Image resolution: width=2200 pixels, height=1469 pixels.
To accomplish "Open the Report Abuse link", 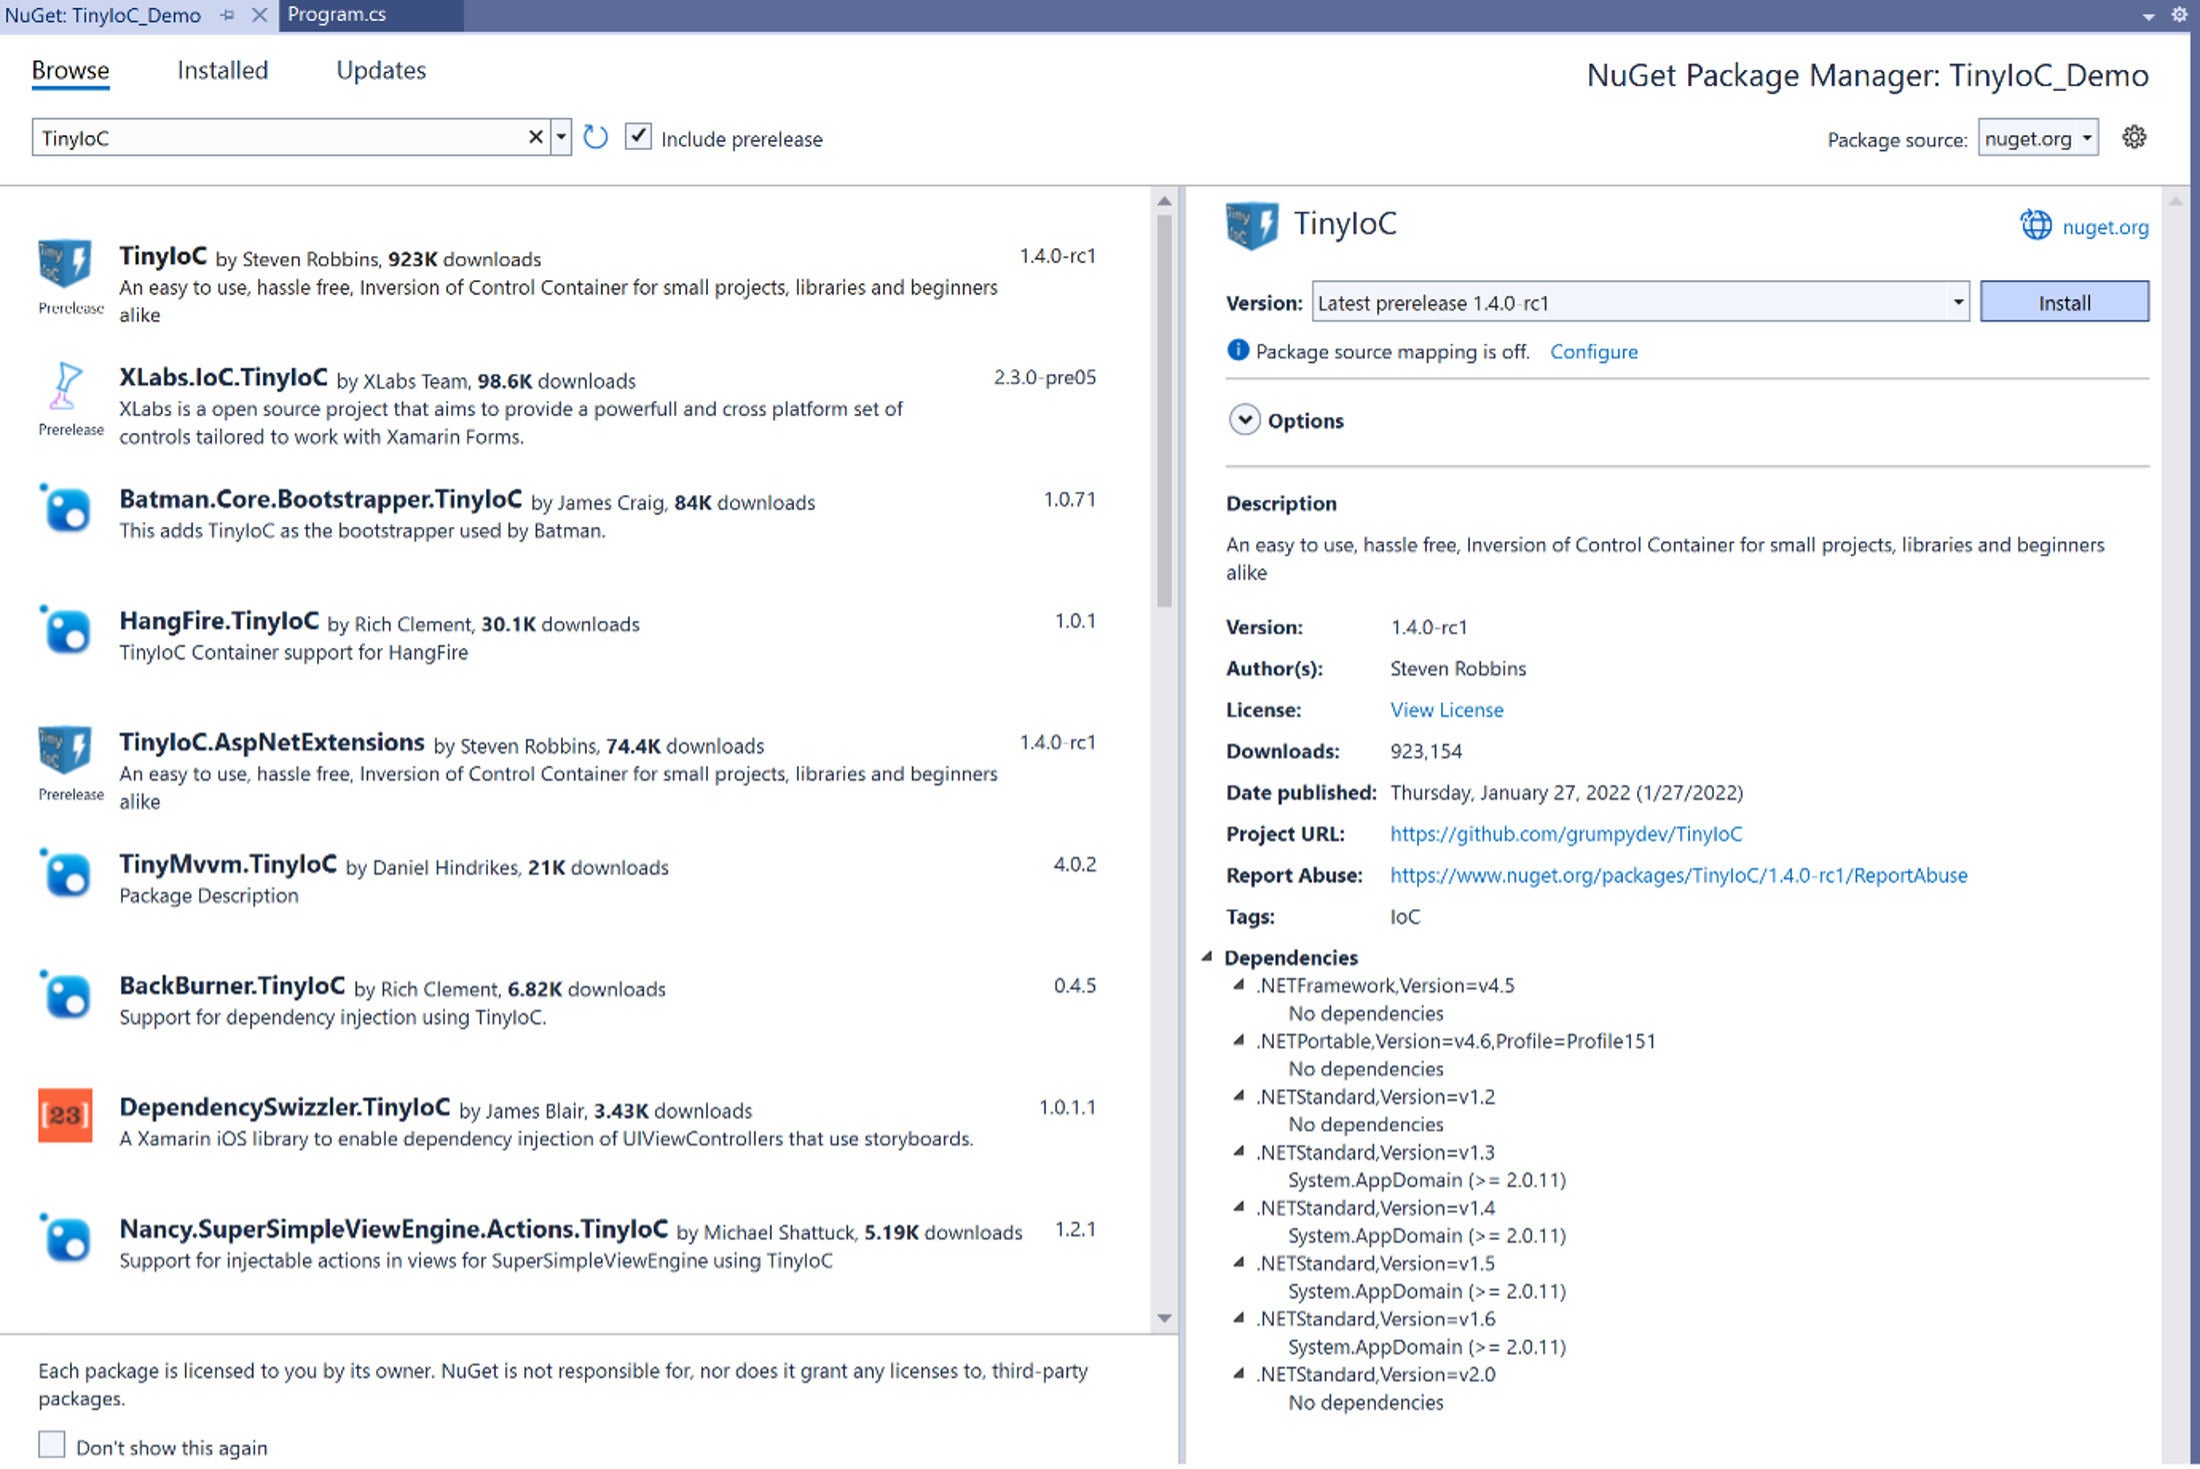I will pyautogui.click(x=1678, y=875).
